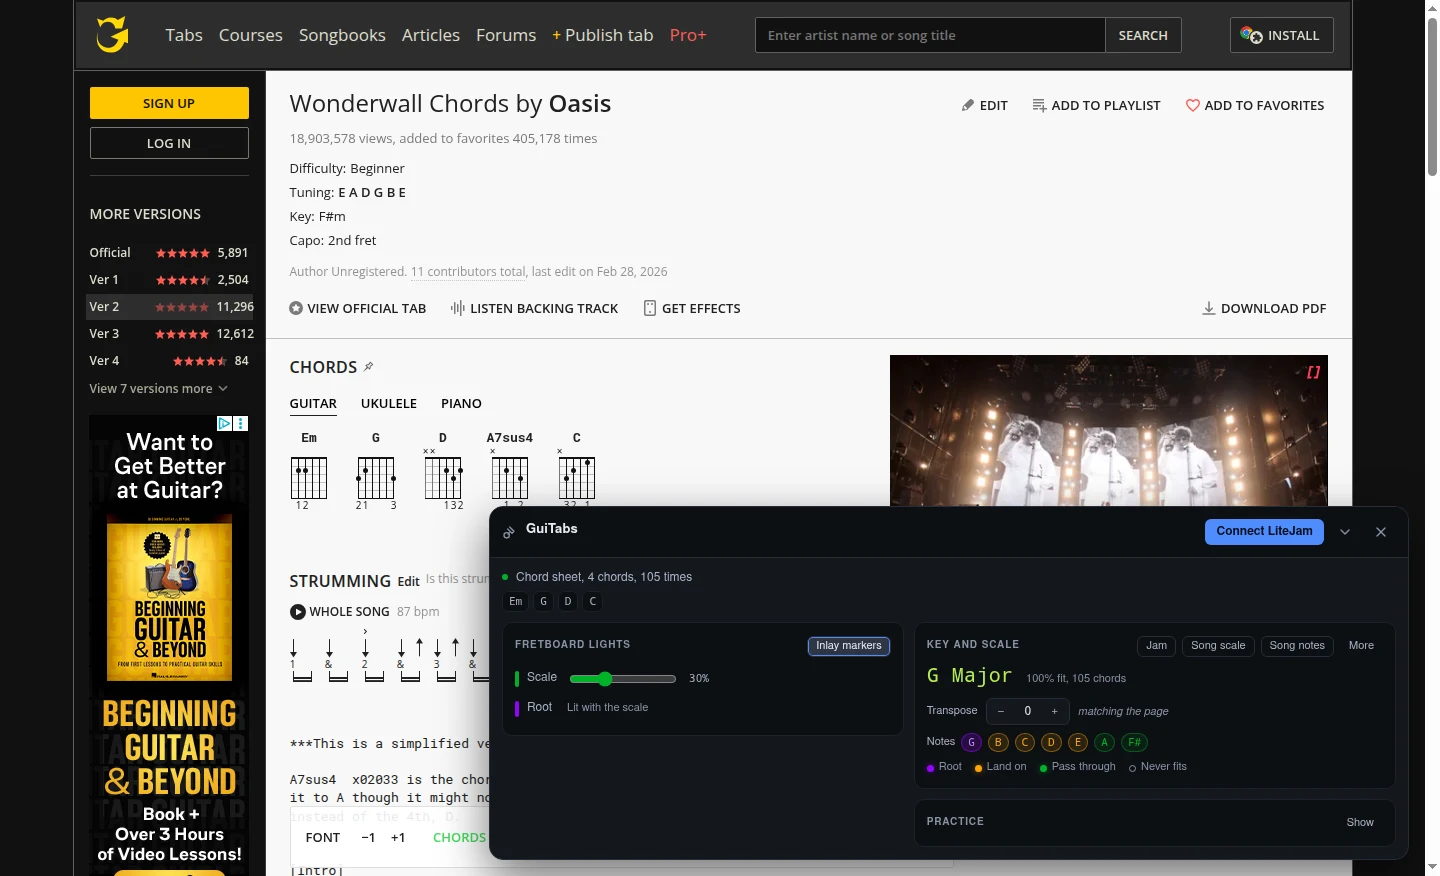1440x876 pixels.
Task: Expand View 7 versions more
Action: click(x=159, y=388)
